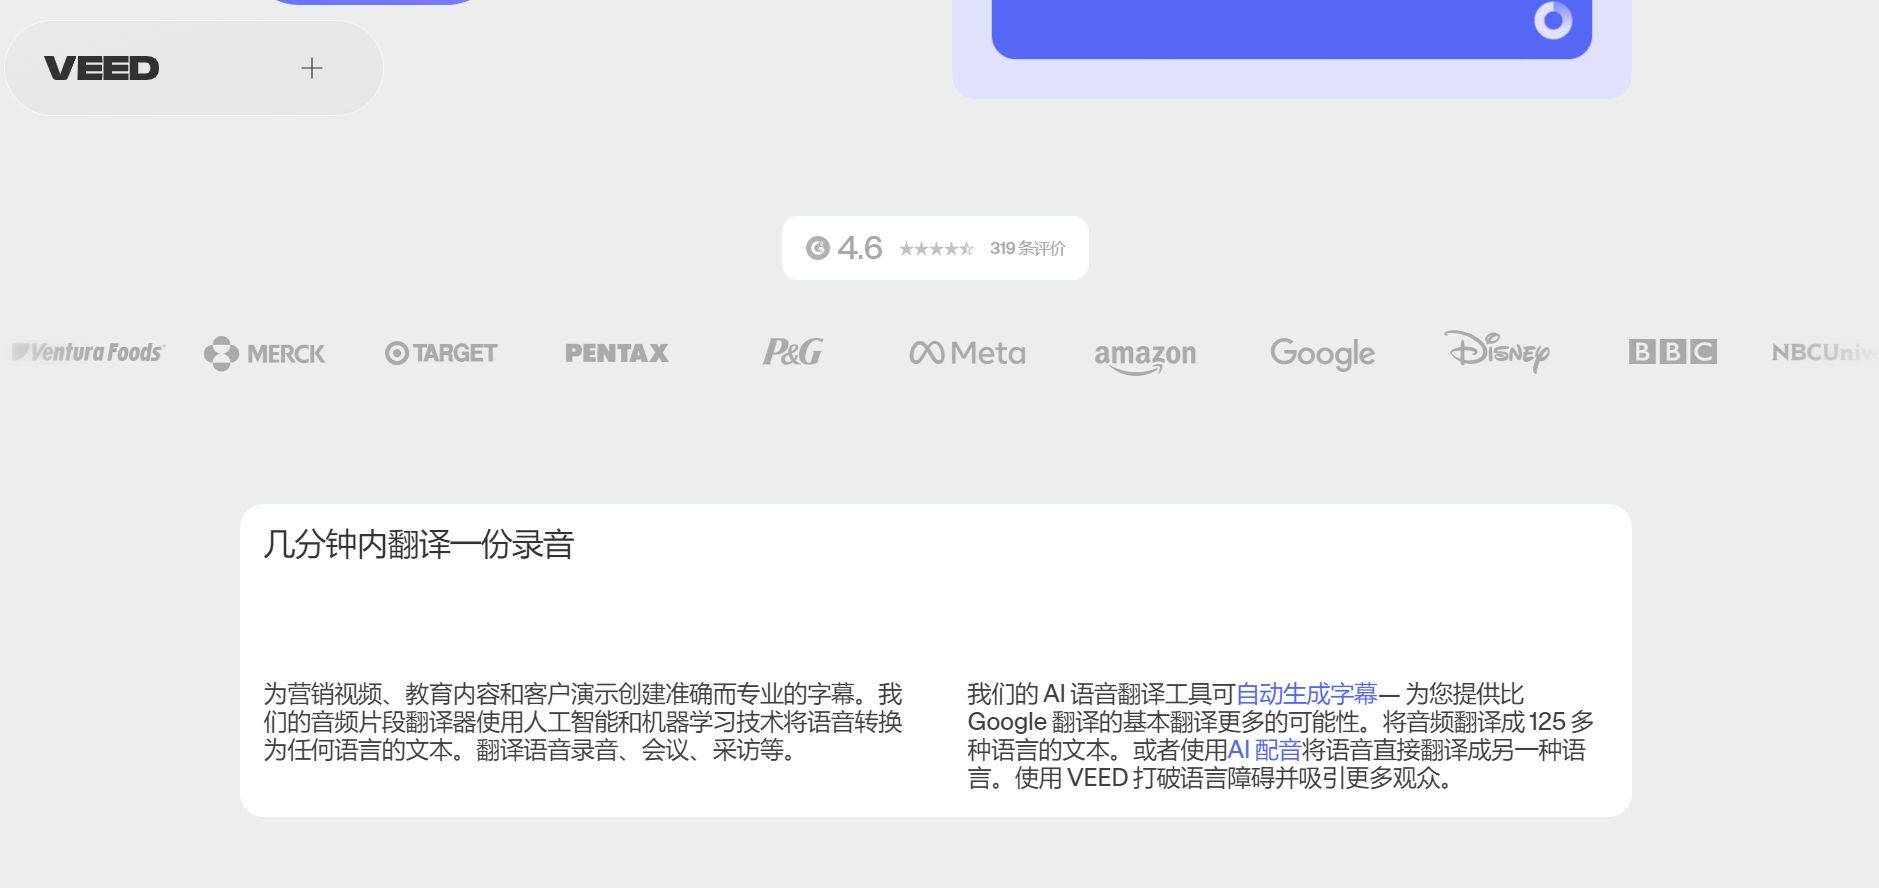This screenshot has height=888, width=1879.
Task: Click the Meta logo
Action: point(968,353)
